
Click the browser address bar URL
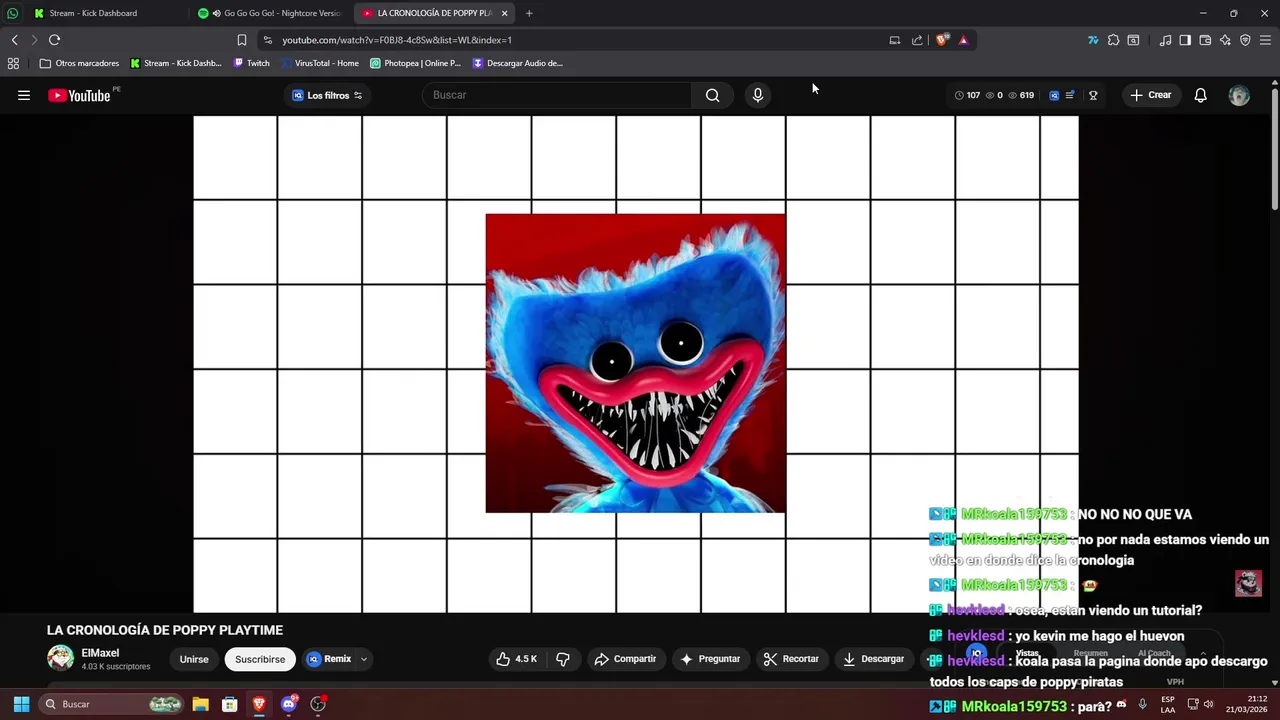point(397,40)
